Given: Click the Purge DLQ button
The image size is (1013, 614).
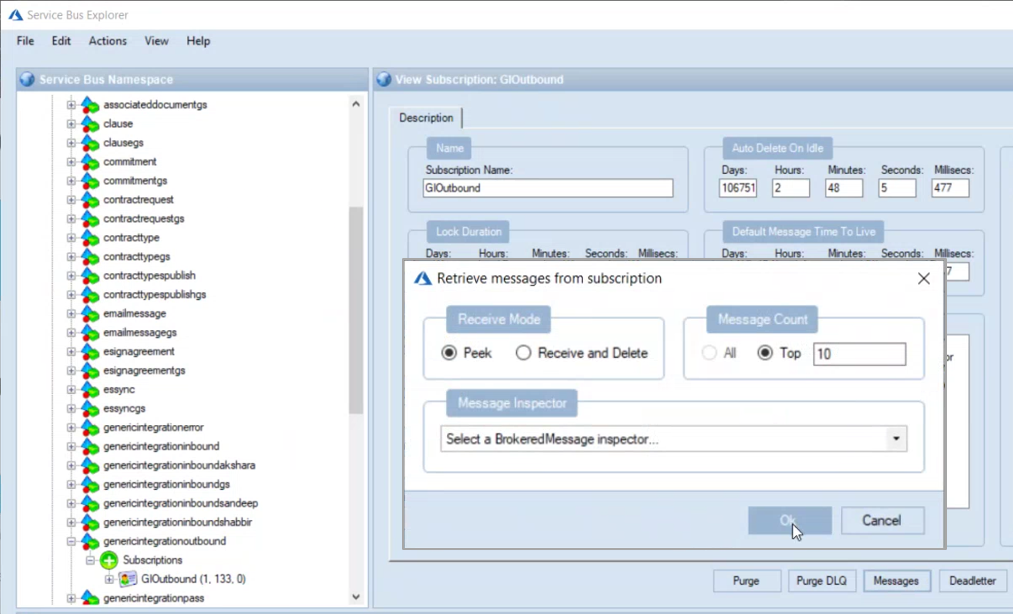Looking at the screenshot, I should [x=823, y=581].
